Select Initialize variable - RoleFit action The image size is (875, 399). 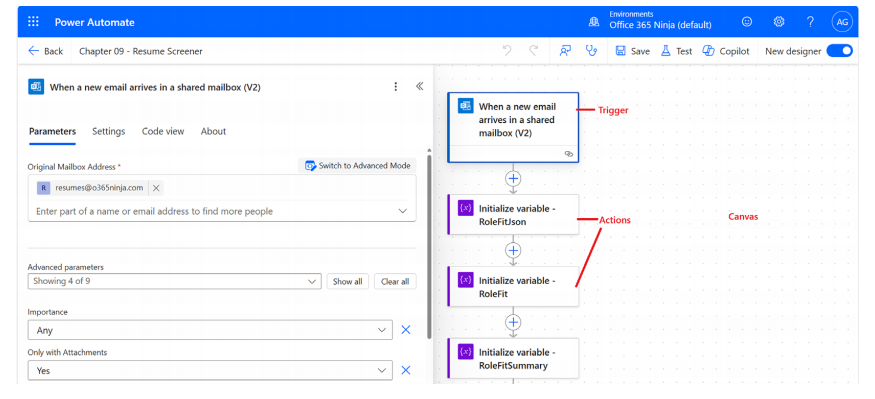pyautogui.click(x=513, y=286)
